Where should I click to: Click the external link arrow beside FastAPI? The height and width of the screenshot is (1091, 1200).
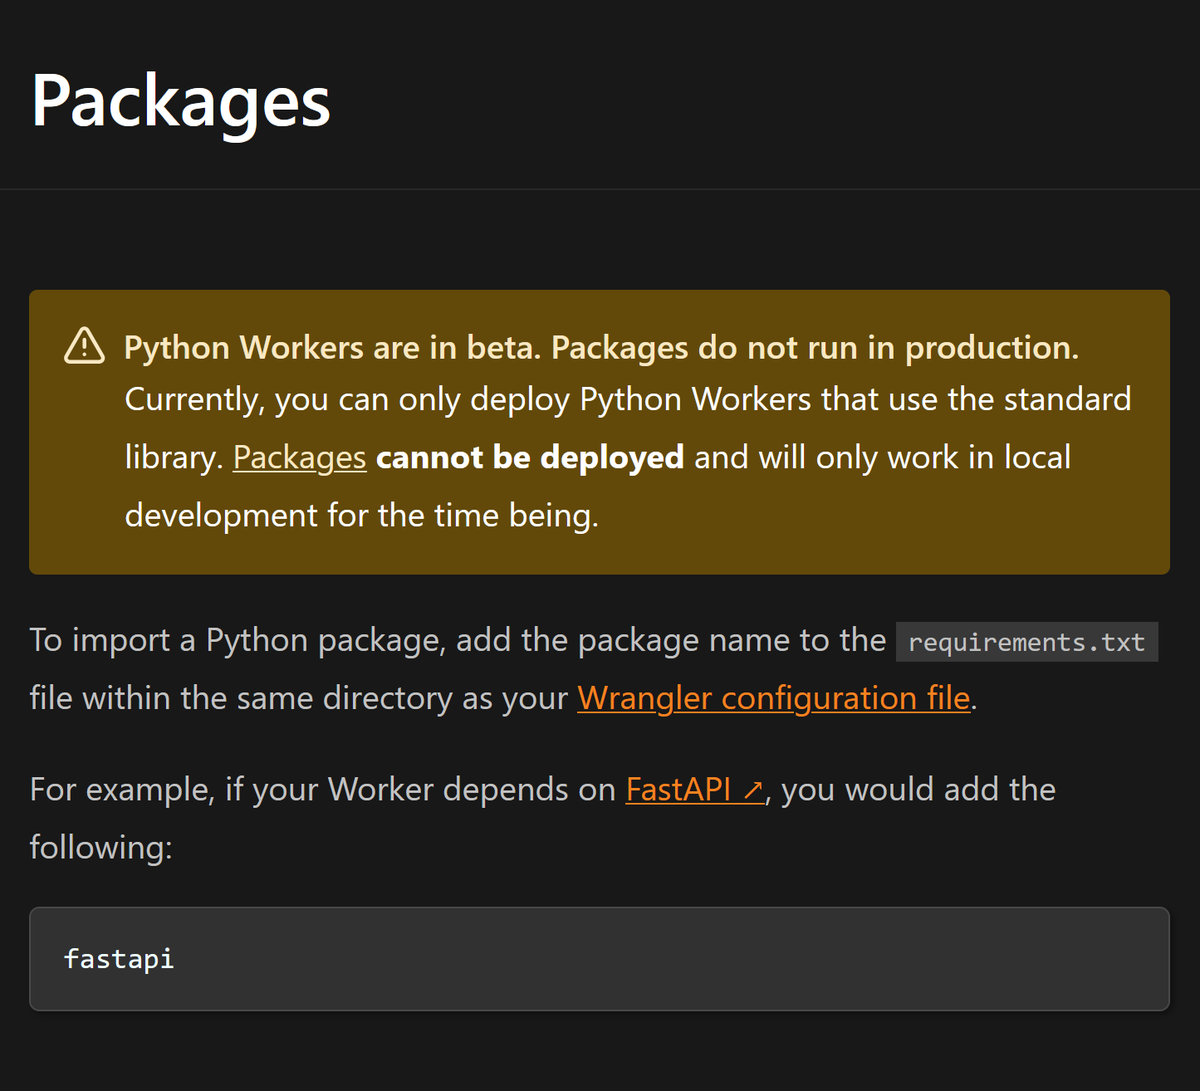(x=756, y=788)
